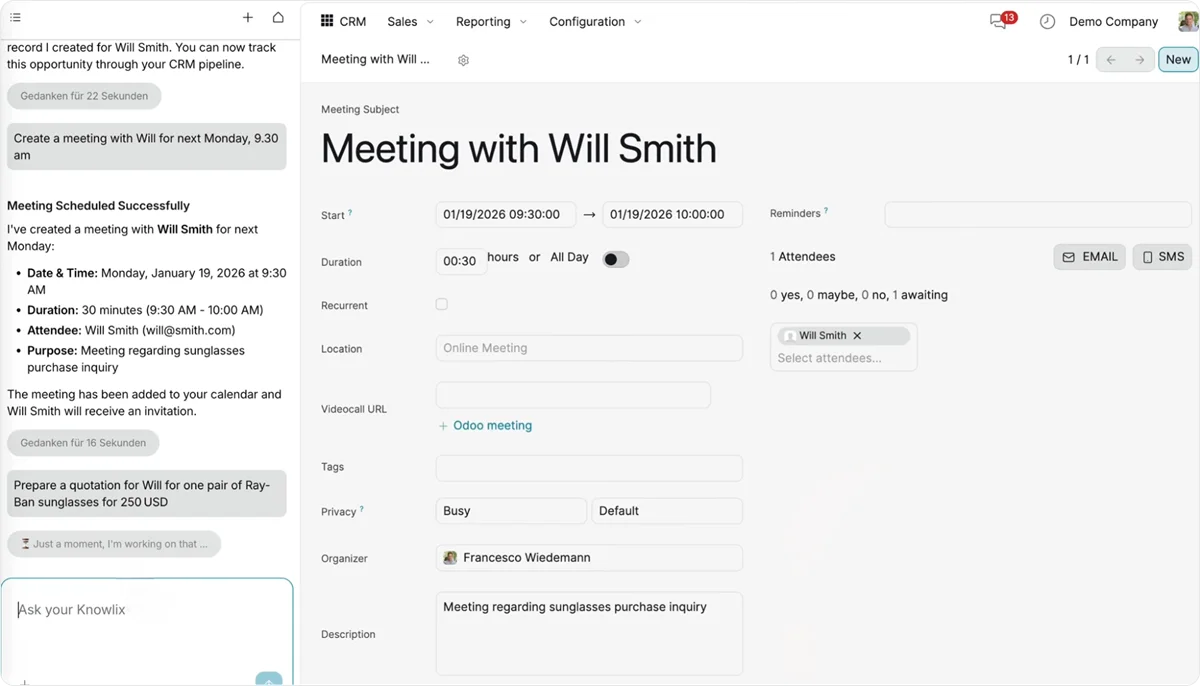Image resolution: width=1200 pixels, height=686 pixels.
Task: Expand the Configuration menu
Action: 595,21
